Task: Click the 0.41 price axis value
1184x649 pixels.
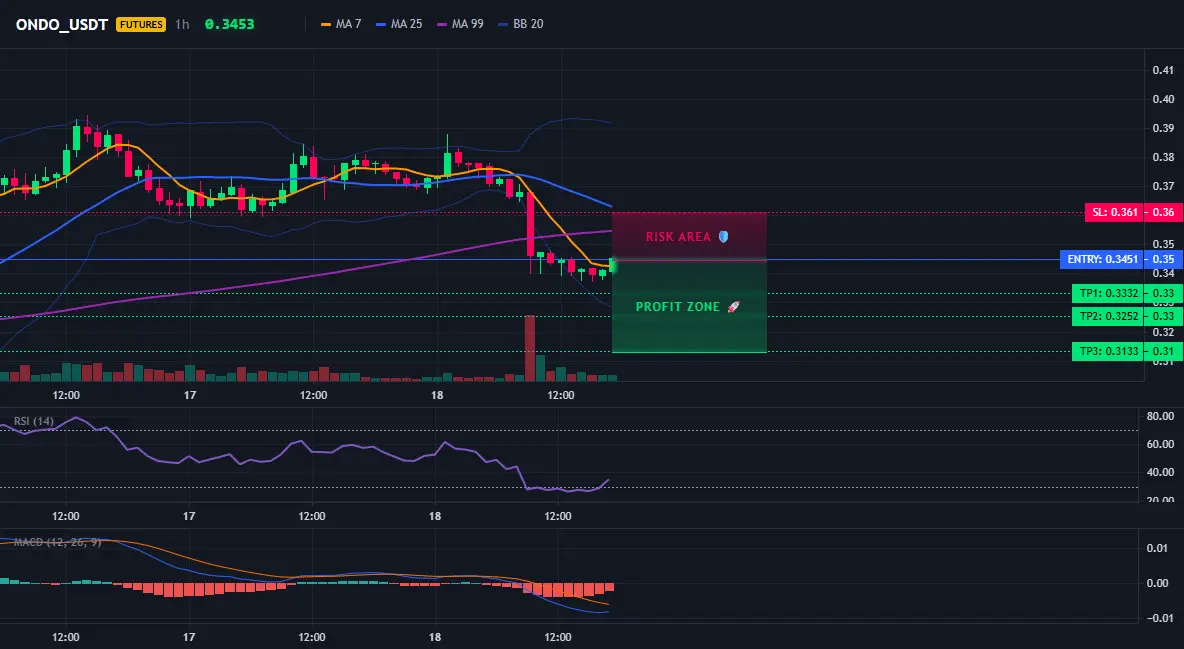Action: [x=1163, y=70]
